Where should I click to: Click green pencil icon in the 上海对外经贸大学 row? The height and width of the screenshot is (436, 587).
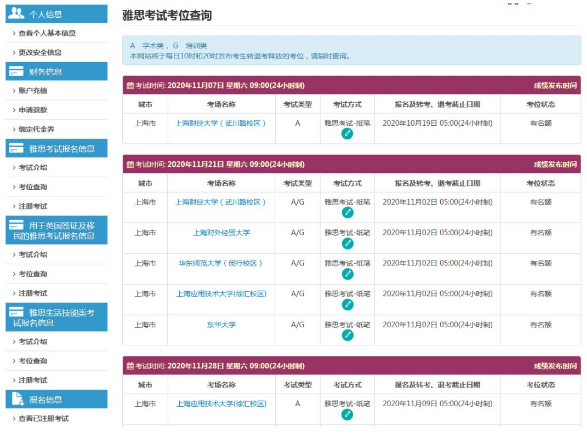click(x=347, y=244)
